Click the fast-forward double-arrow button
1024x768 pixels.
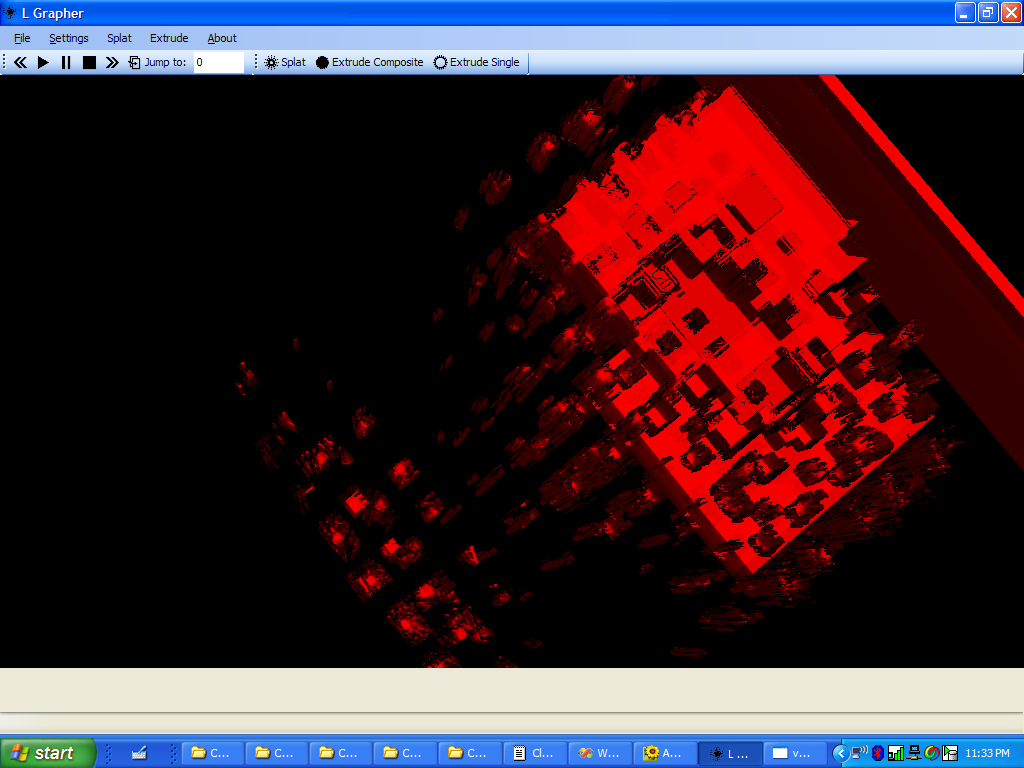click(112, 62)
